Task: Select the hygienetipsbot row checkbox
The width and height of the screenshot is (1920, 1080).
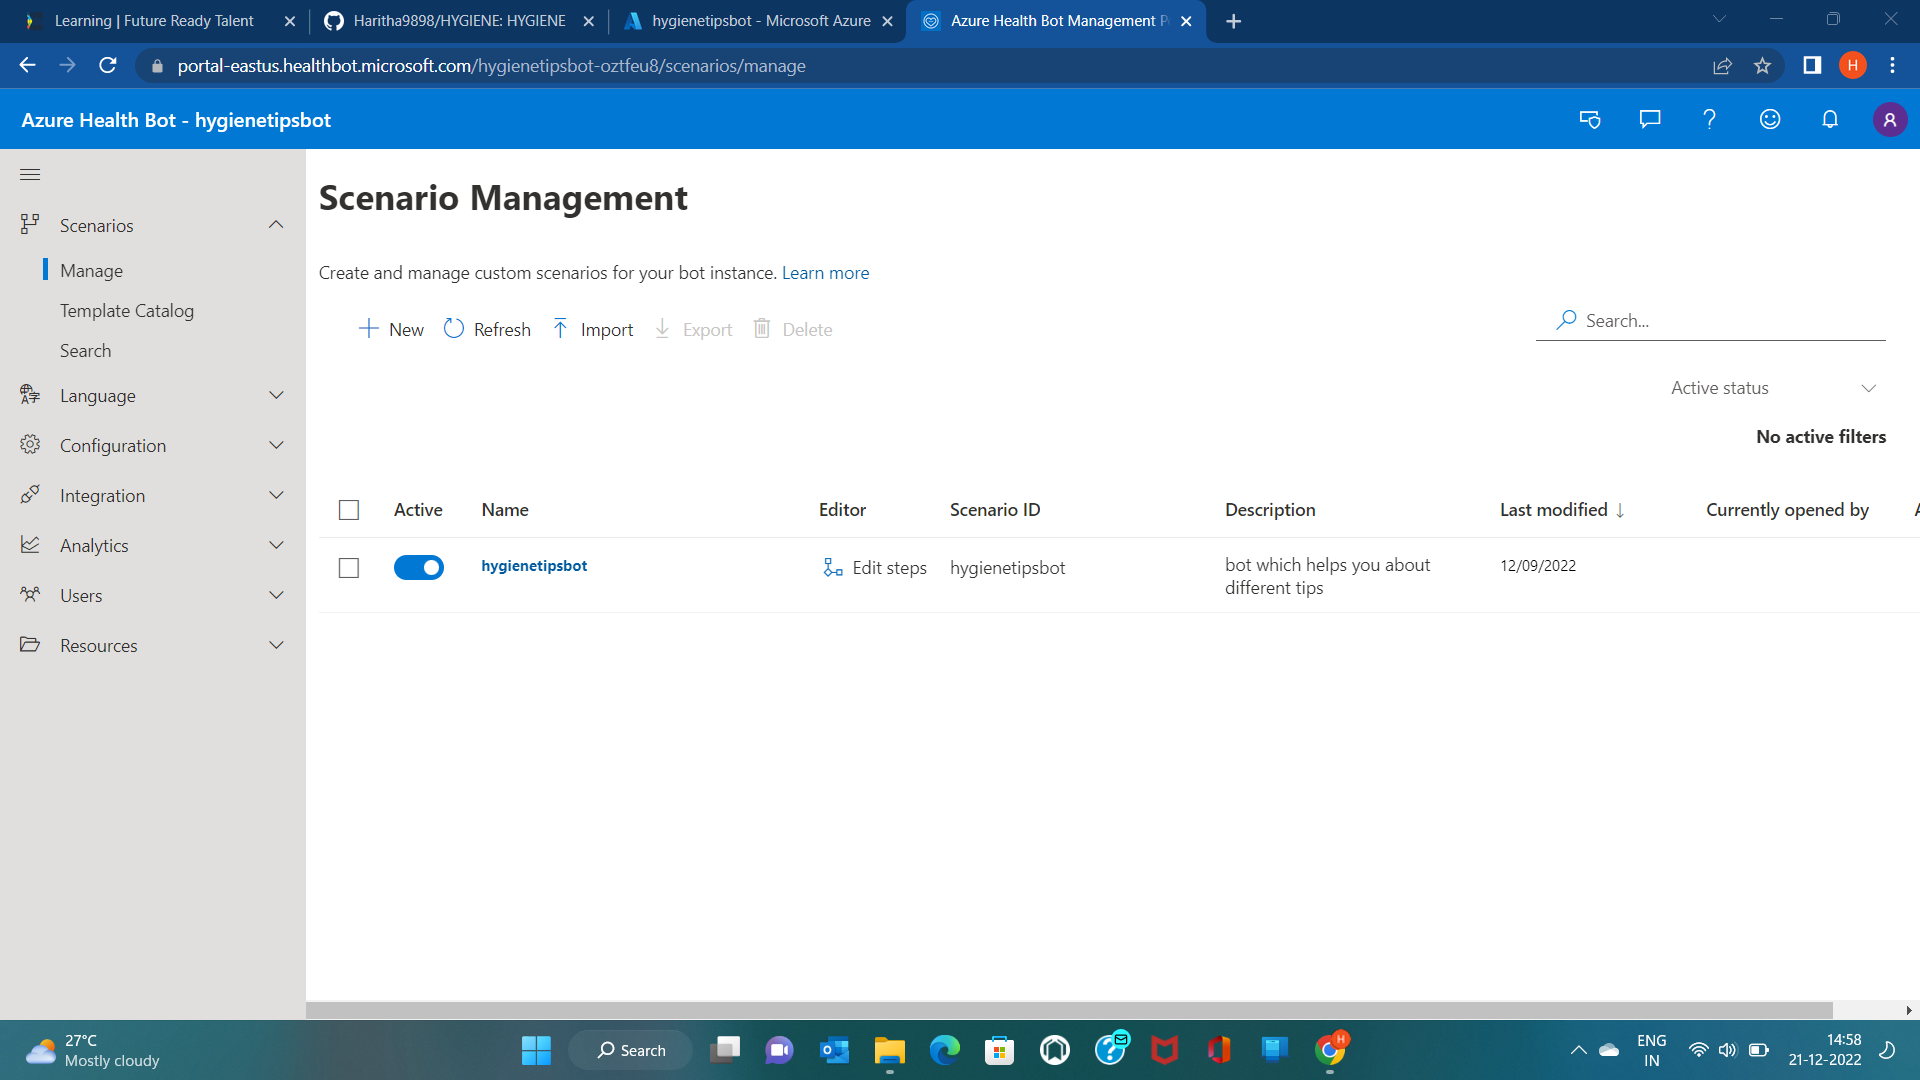Action: 349,568
